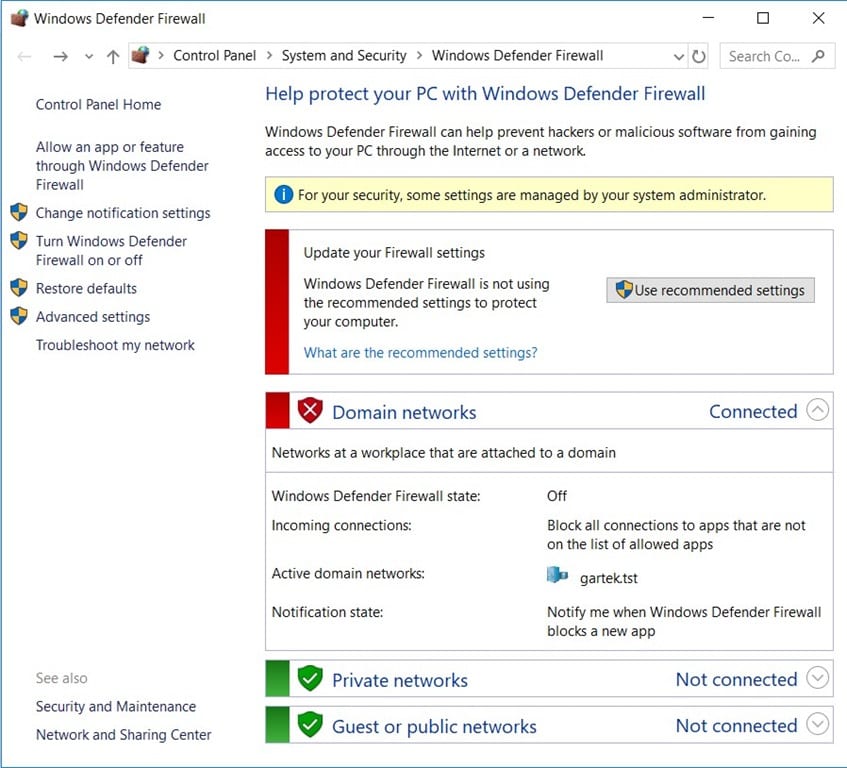Click red shield icon for Domain networks
Screen dimensions: 847x768
point(310,410)
